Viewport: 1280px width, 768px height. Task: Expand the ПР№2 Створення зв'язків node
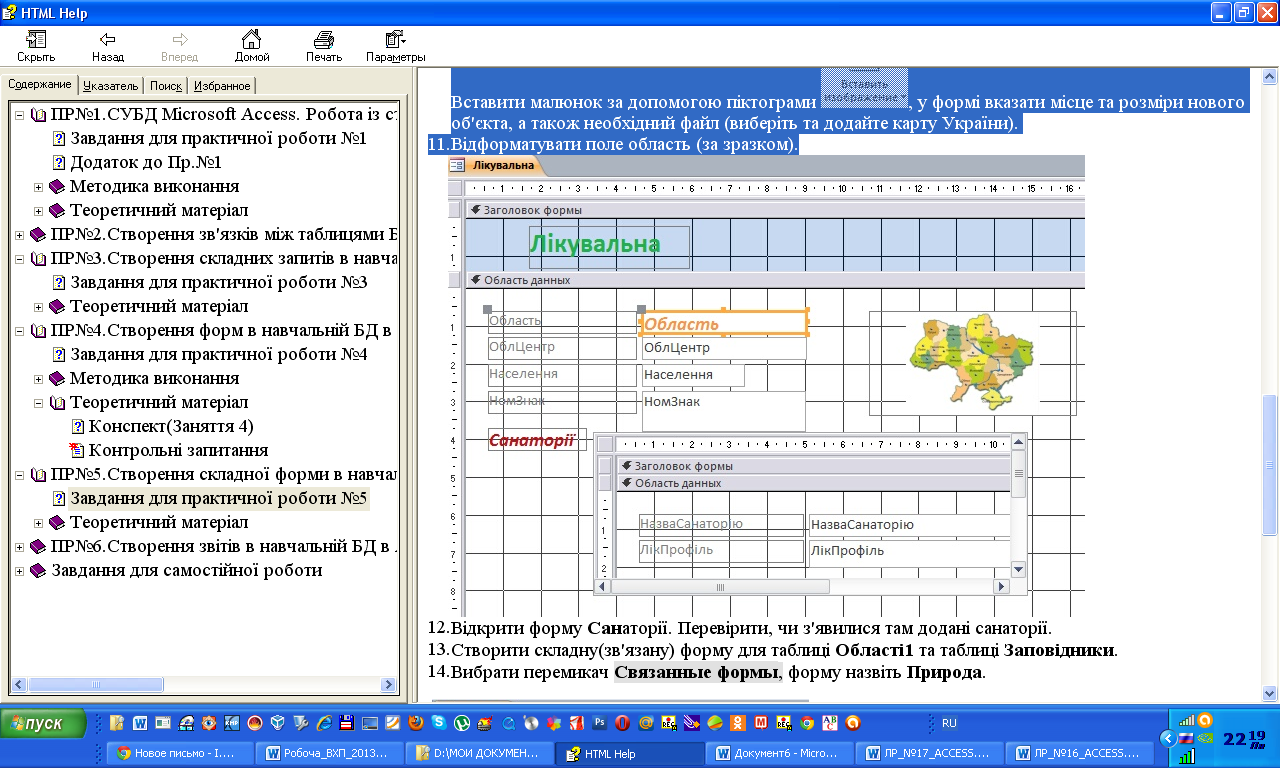[21, 235]
